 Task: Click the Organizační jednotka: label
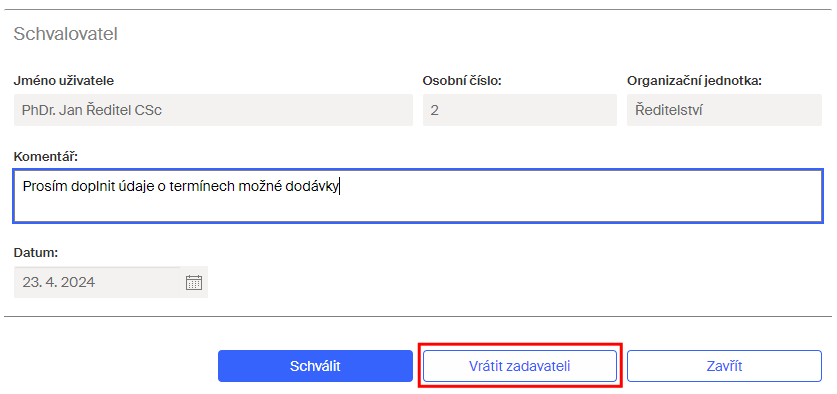694,81
